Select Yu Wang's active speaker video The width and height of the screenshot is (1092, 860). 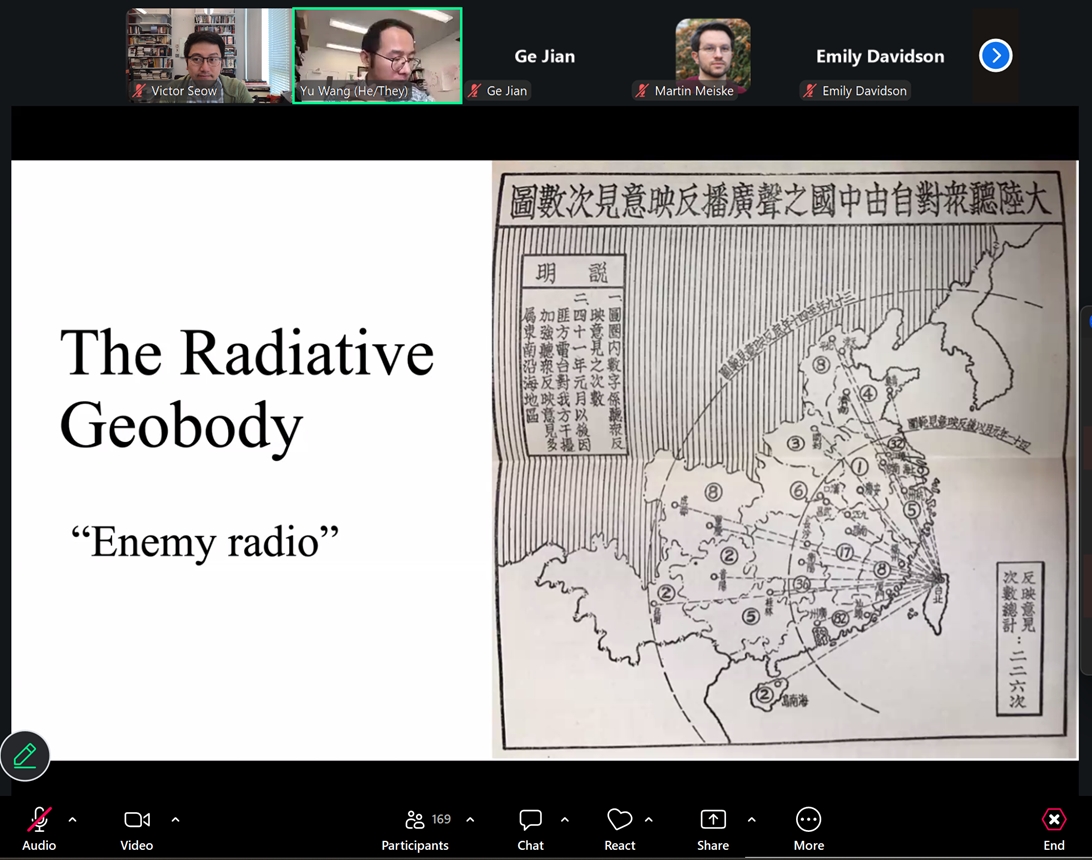point(377,55)
